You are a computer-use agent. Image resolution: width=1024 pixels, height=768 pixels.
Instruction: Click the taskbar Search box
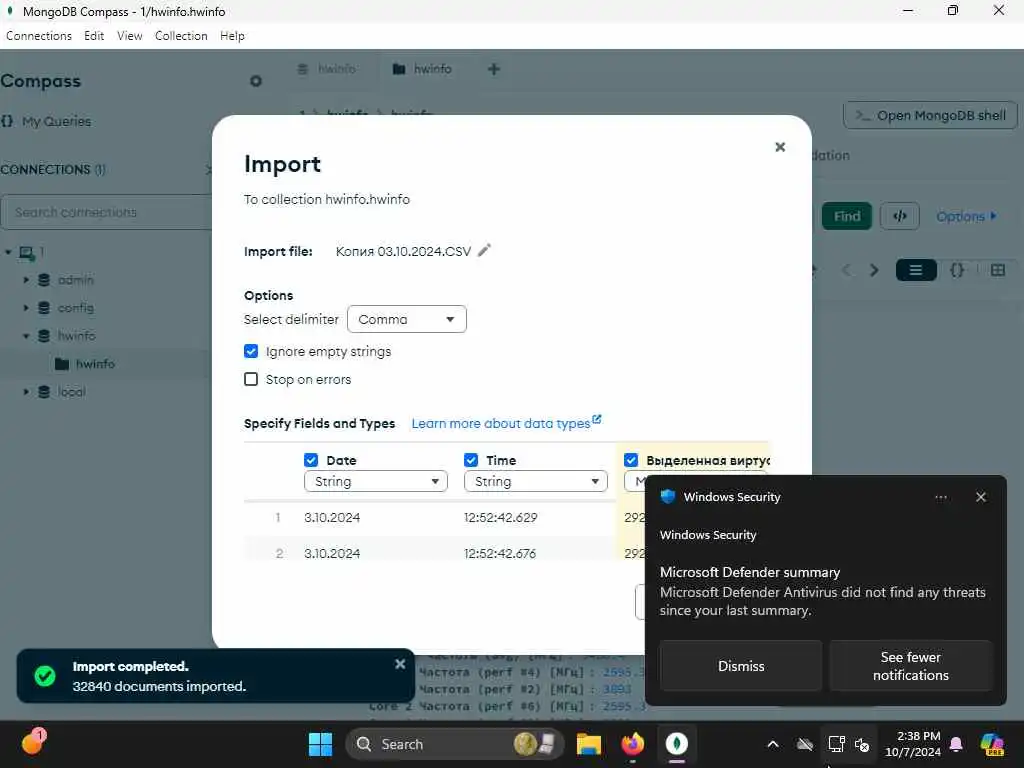coord(455,744)
